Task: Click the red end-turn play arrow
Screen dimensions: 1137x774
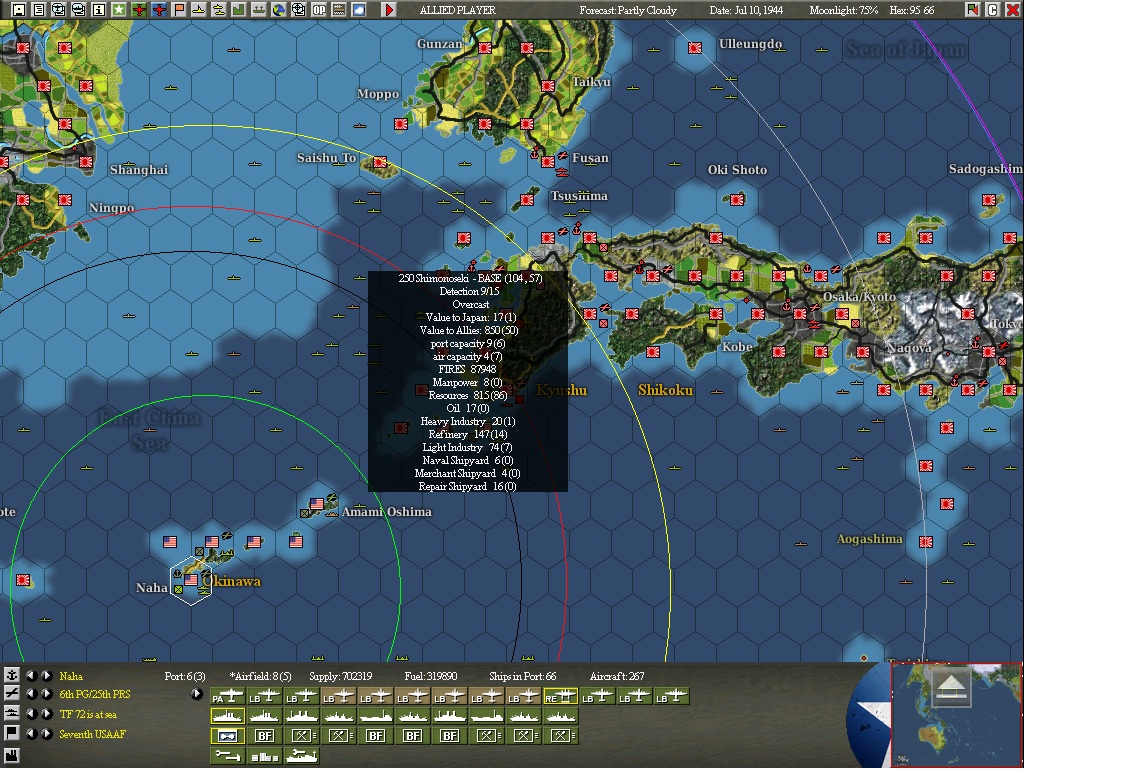Action: click(389, 10)
